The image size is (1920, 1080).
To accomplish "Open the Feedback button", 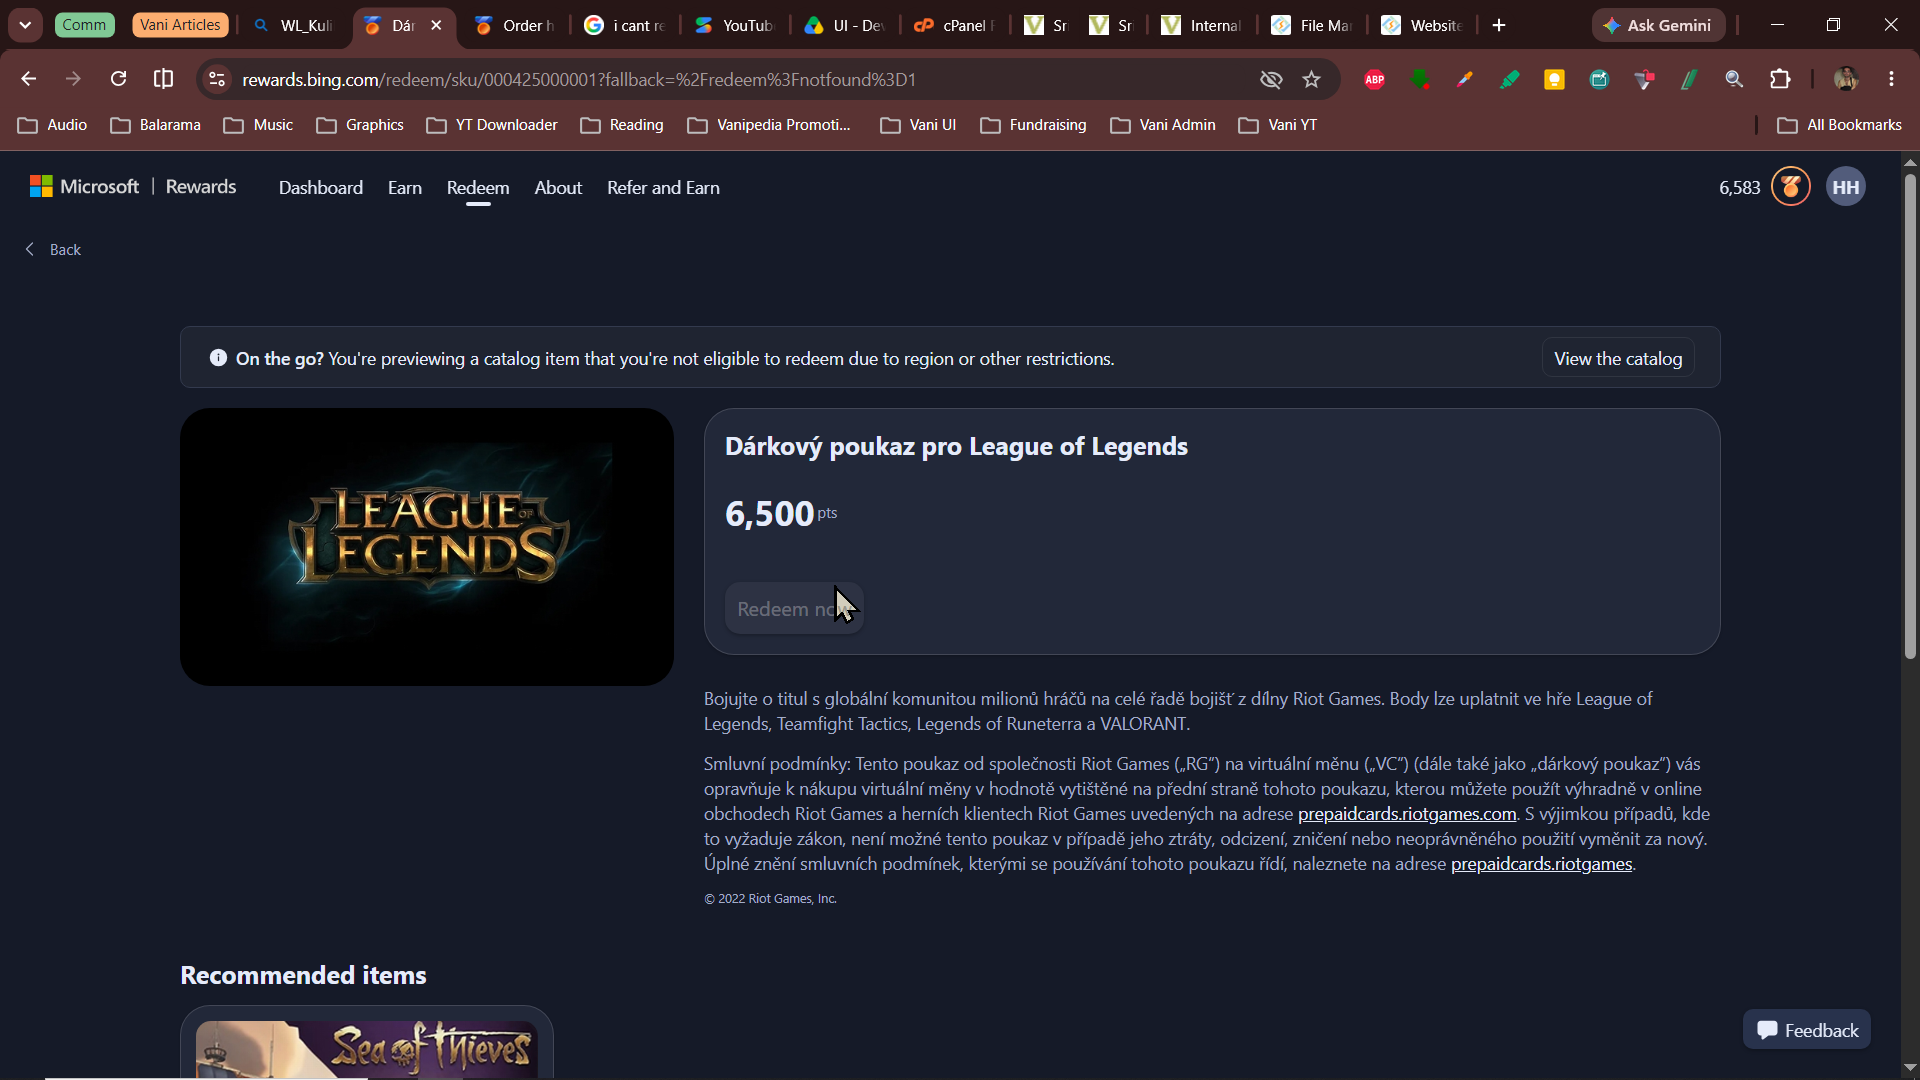I will pyautogui.click(x=1807, y=1030).
